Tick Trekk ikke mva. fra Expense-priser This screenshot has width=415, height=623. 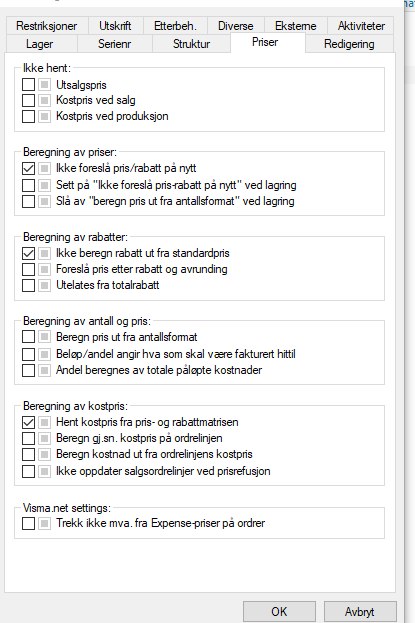pyautogui.click(x=28, y=523)
